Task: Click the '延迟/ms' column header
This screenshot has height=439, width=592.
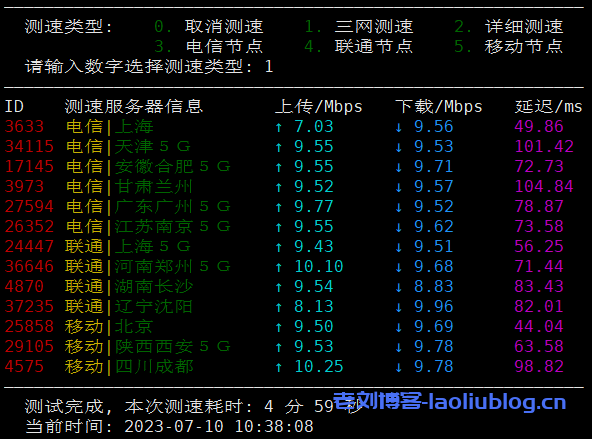Action: pyautogui.click(x=549, y=106)
